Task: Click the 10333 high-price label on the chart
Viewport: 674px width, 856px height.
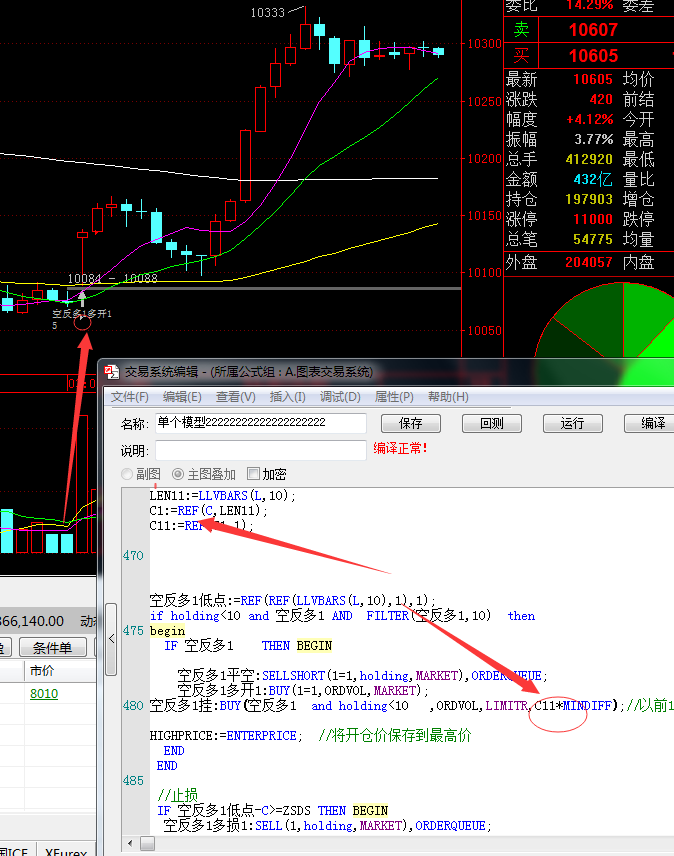Action: 267,13
